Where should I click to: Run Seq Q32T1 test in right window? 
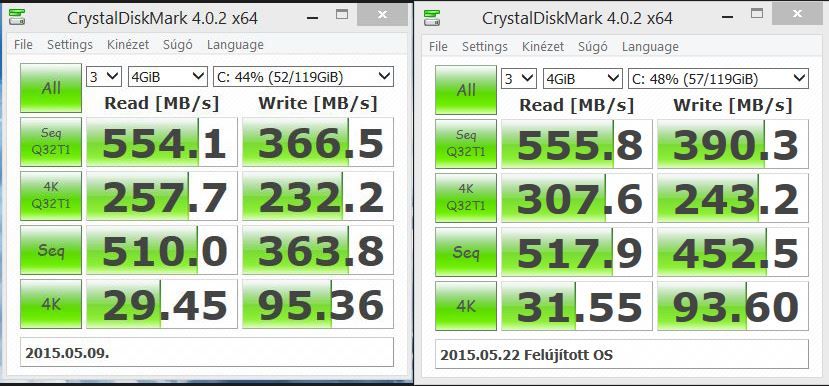point(466,144)
